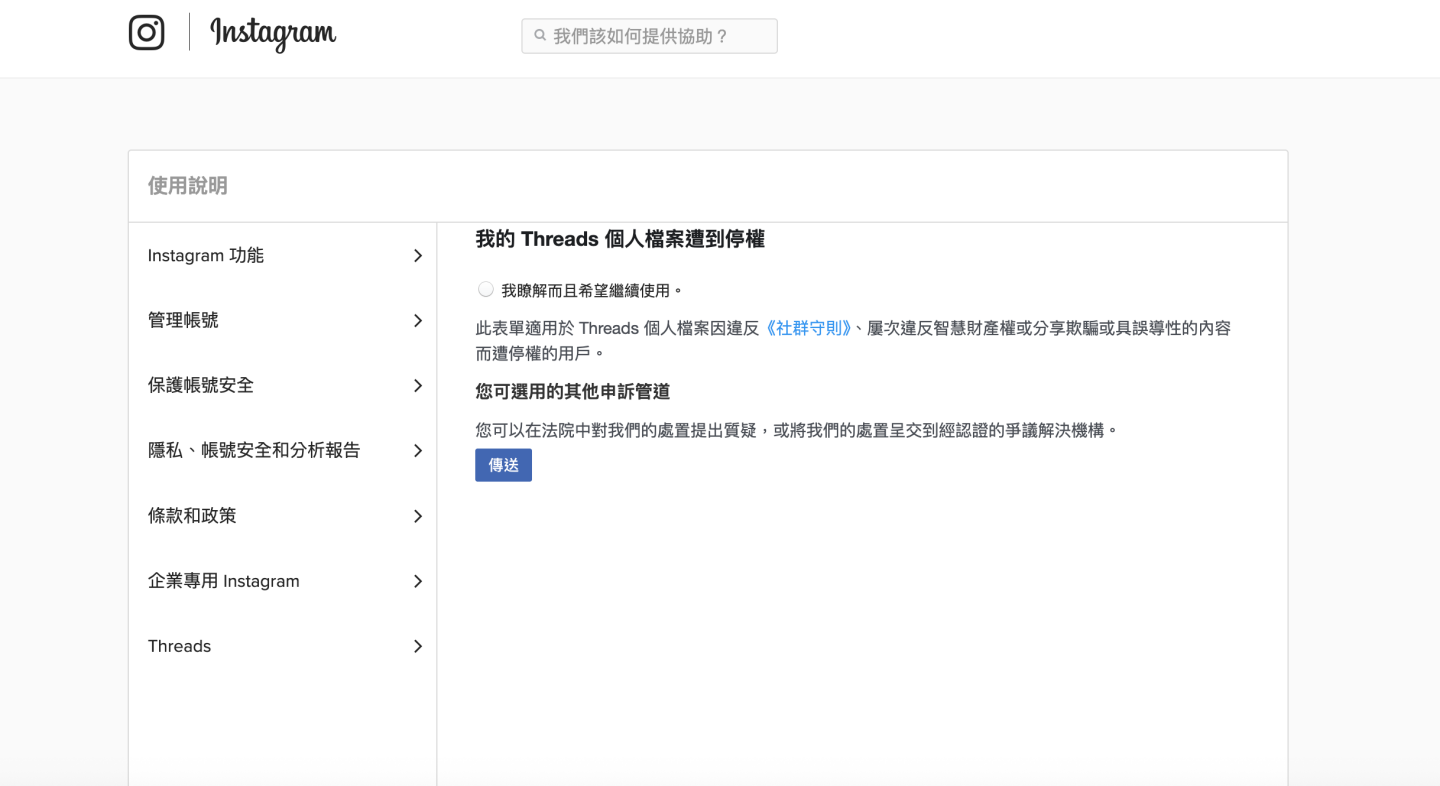Open the Threads sidebar menu item
This screenshot has width=1440, height=786.
pyautogui.click(x=283, y=646)
